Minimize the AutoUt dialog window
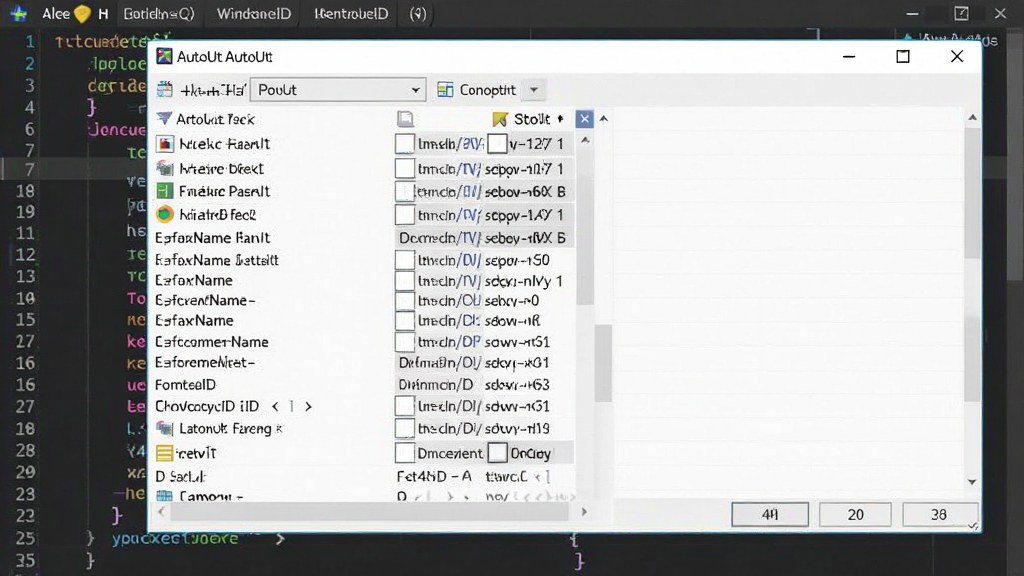Image resolution: width=1024 pixels, height=576 pixels. tap(849, 57)
